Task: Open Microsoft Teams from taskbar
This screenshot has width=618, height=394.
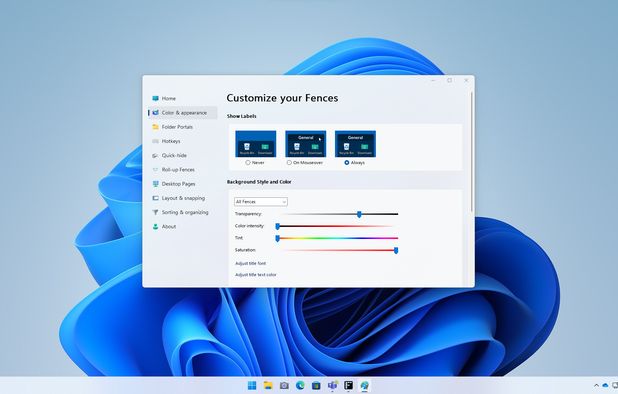Action: (x=332, y=385)
